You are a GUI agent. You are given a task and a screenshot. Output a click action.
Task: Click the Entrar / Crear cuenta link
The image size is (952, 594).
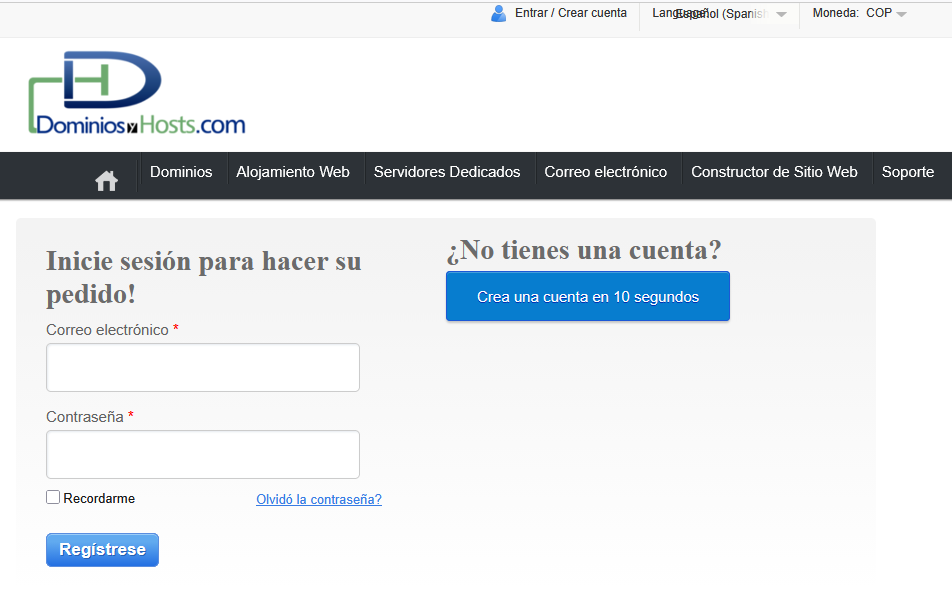tap(570, 13)
